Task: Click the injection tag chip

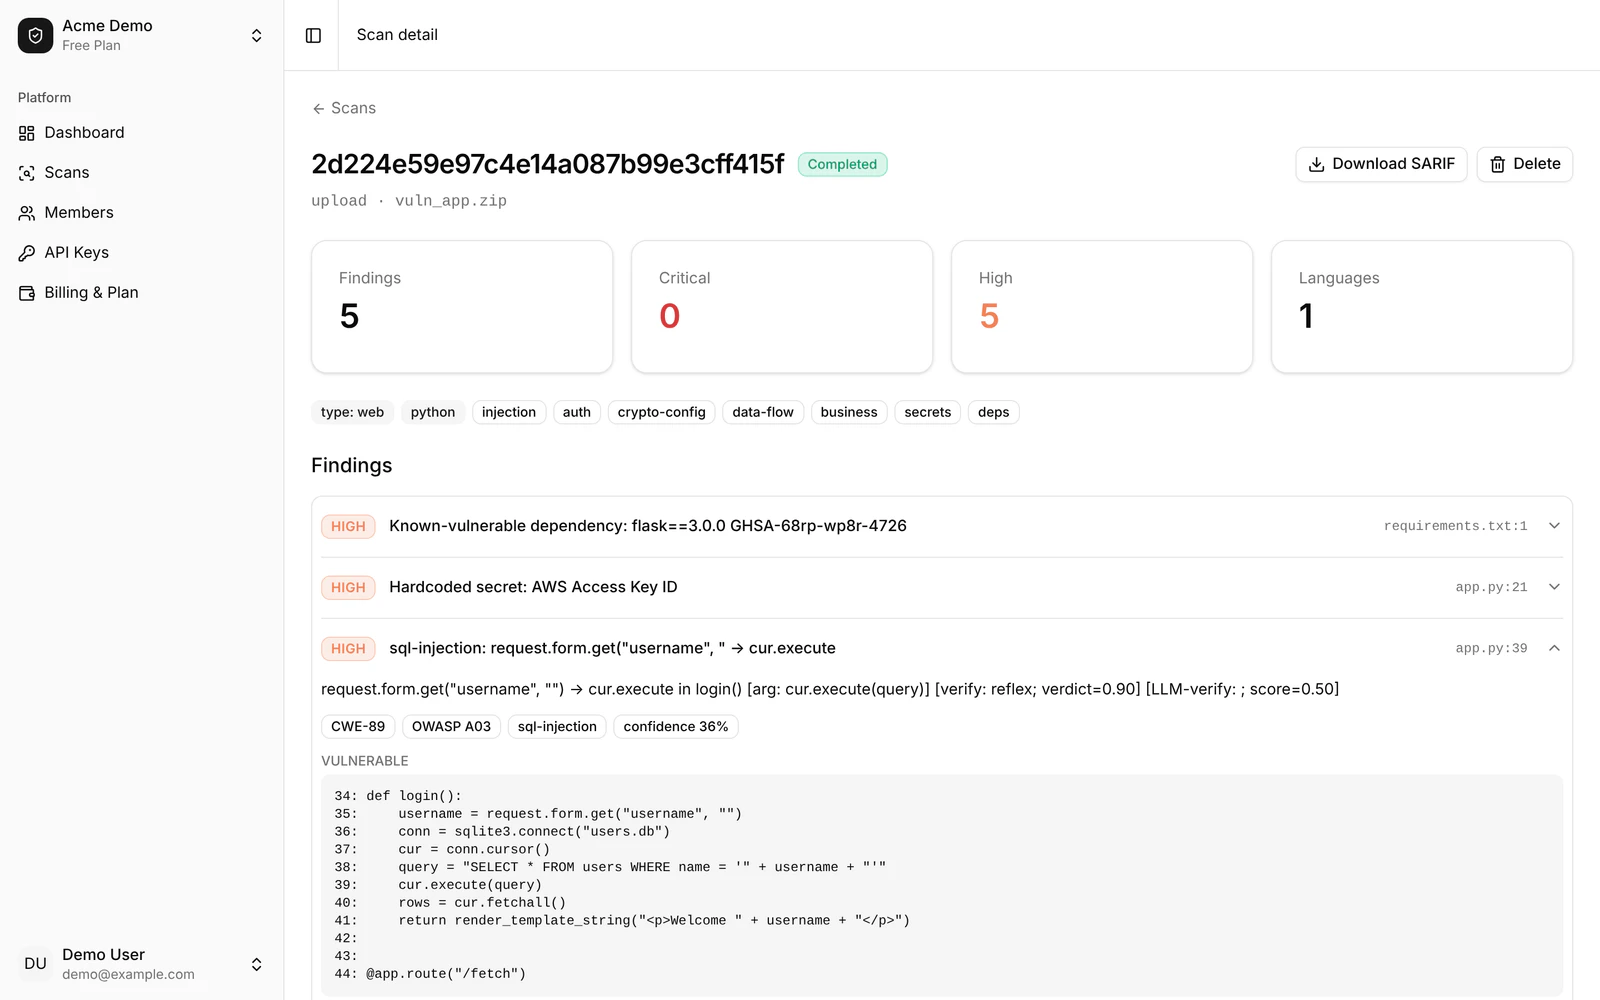Action: point(509,412)
